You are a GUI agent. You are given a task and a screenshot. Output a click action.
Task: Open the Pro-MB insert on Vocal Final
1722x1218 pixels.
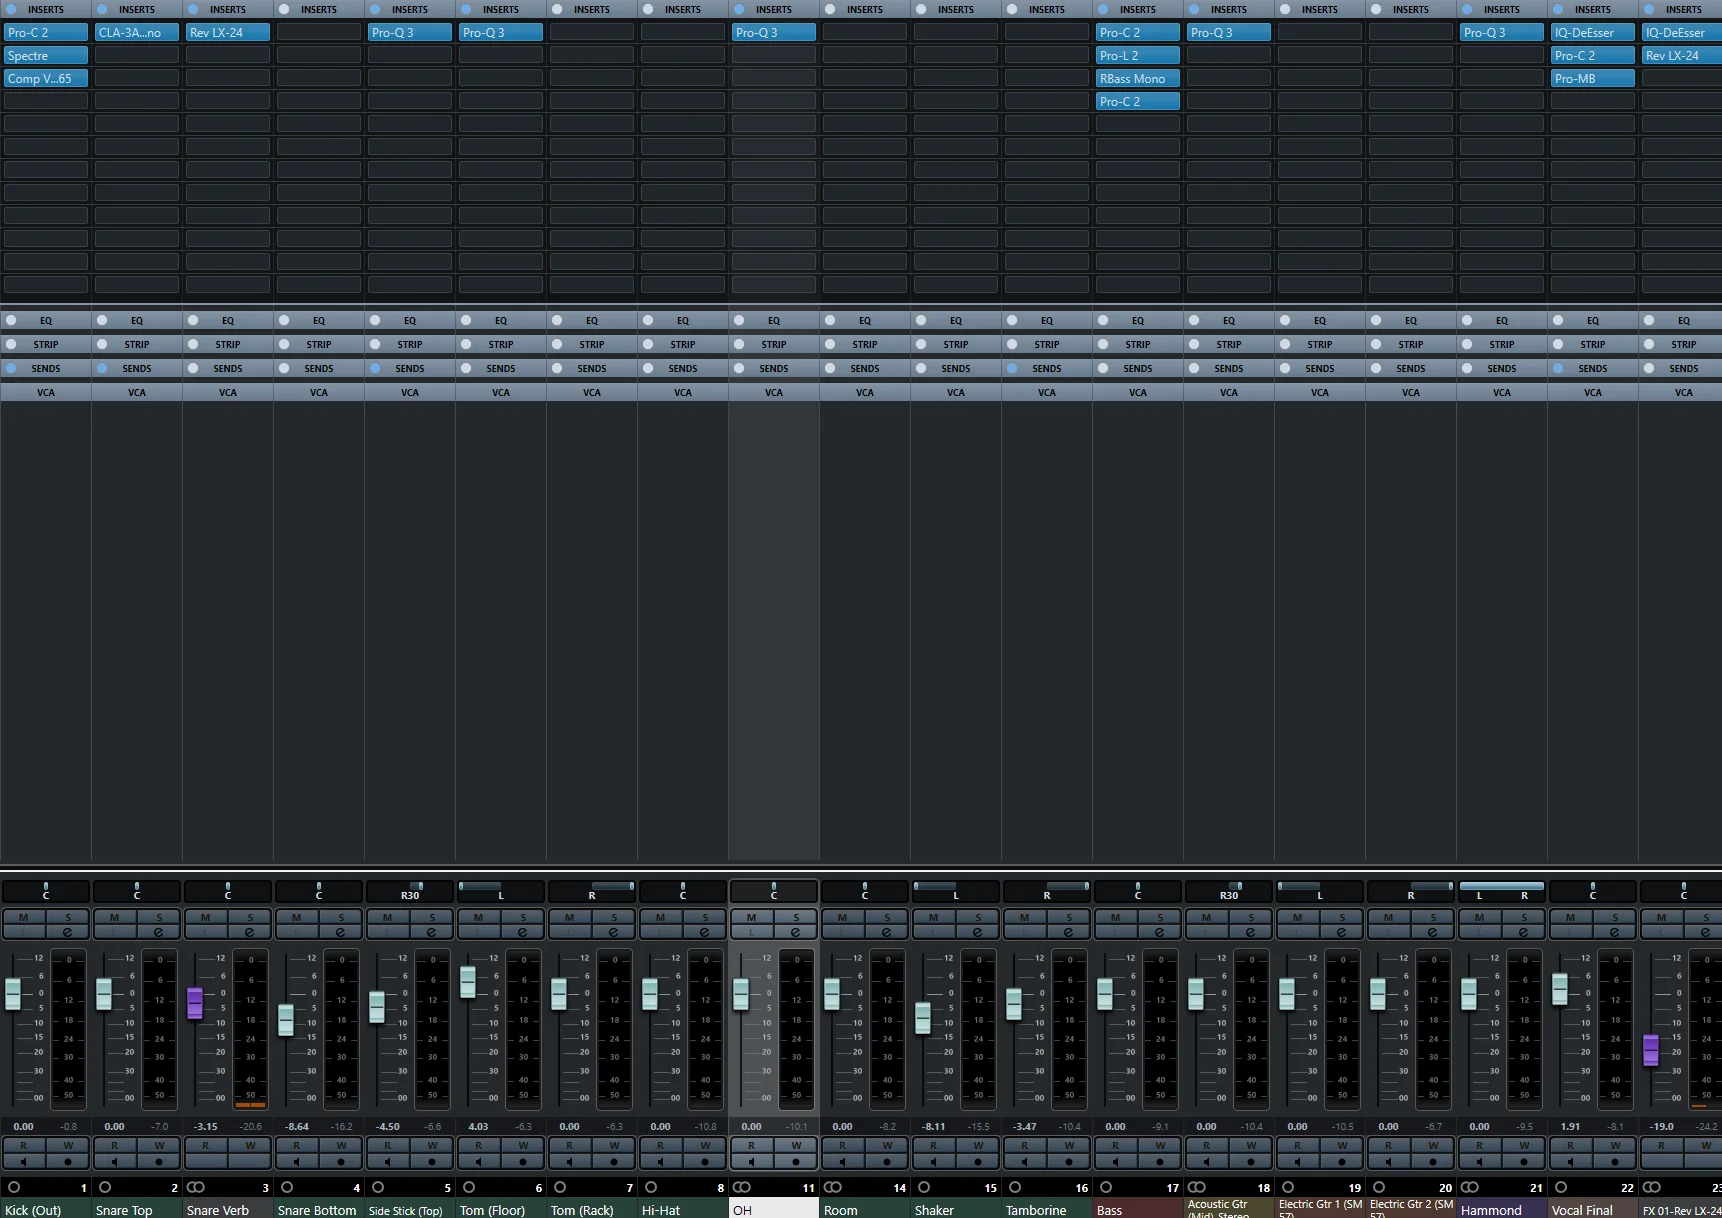[1593, 79]
